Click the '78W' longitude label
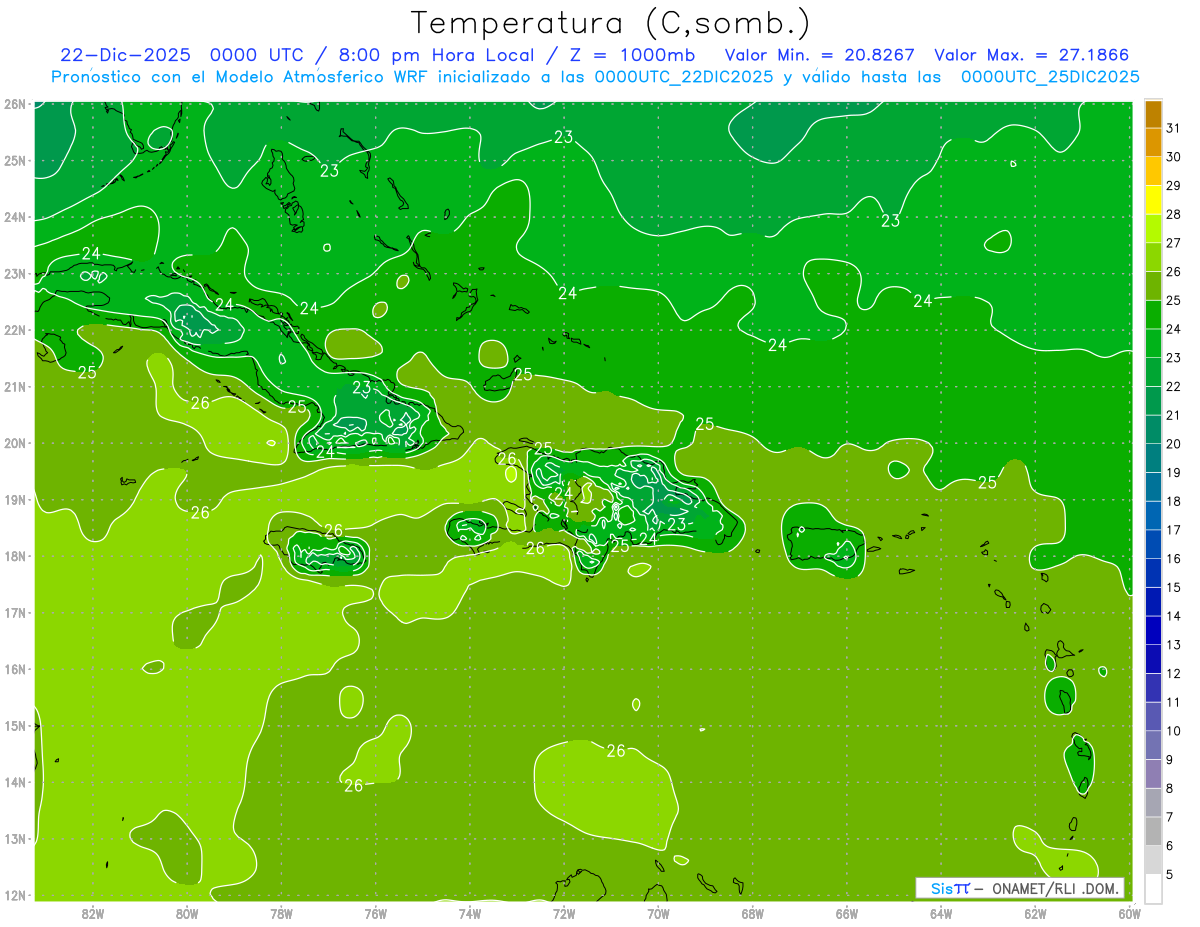This screenshot has height=927, width=1200. point(281,913)
